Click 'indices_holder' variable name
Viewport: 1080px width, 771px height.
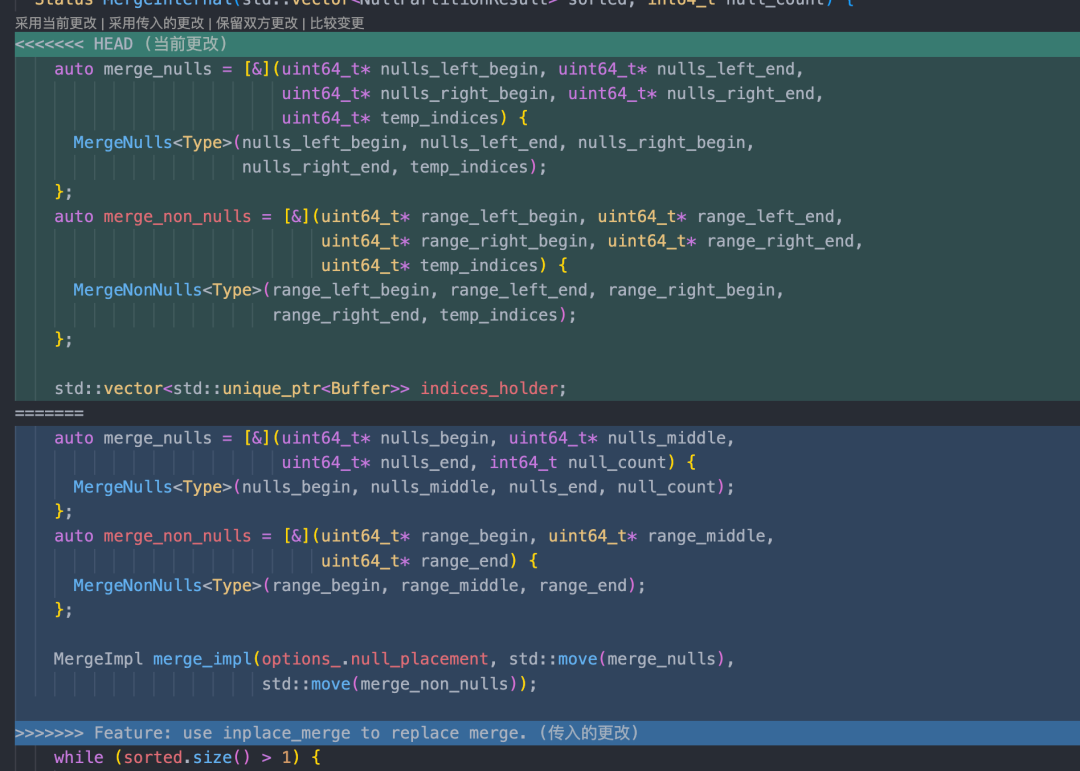point(489,389)
